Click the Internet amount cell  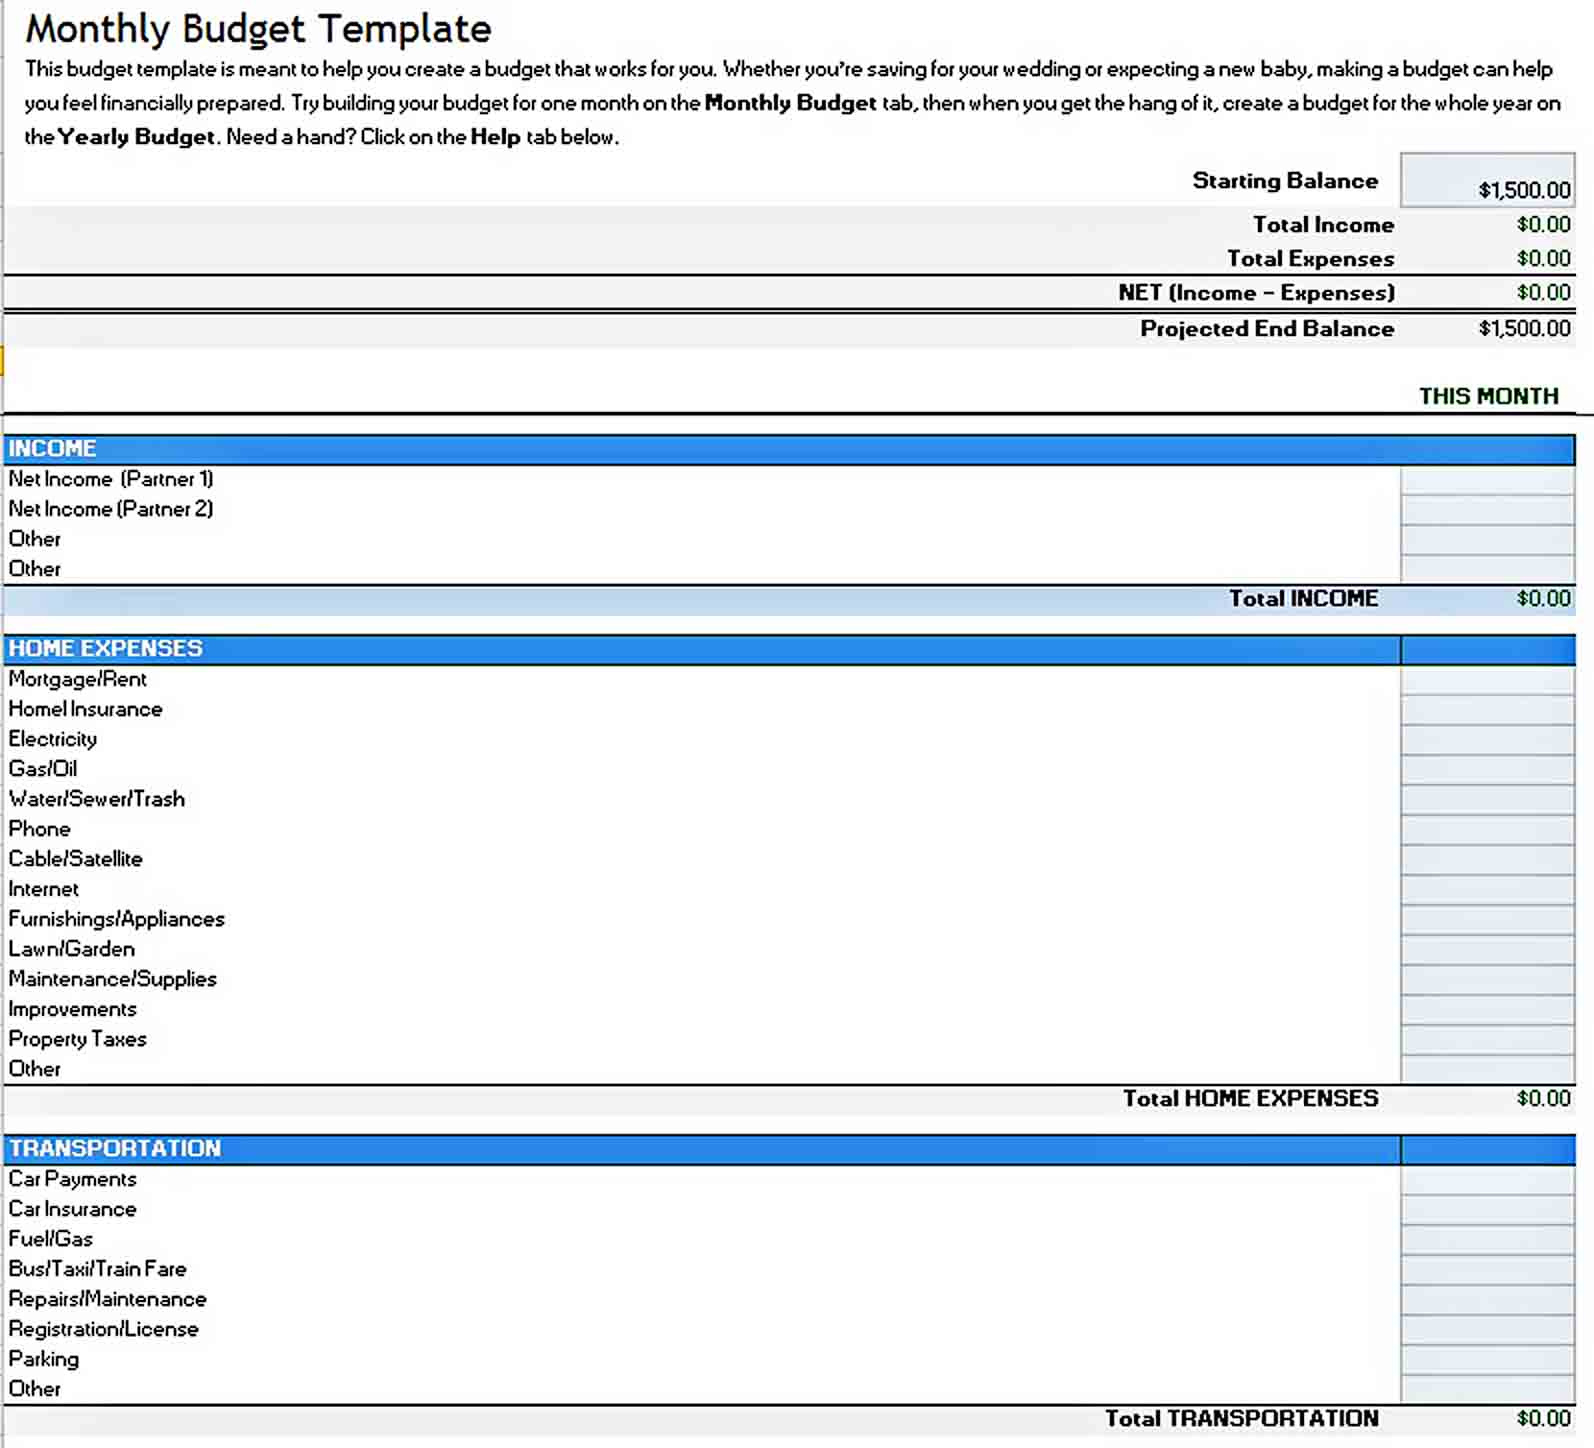coord(1487,890)
